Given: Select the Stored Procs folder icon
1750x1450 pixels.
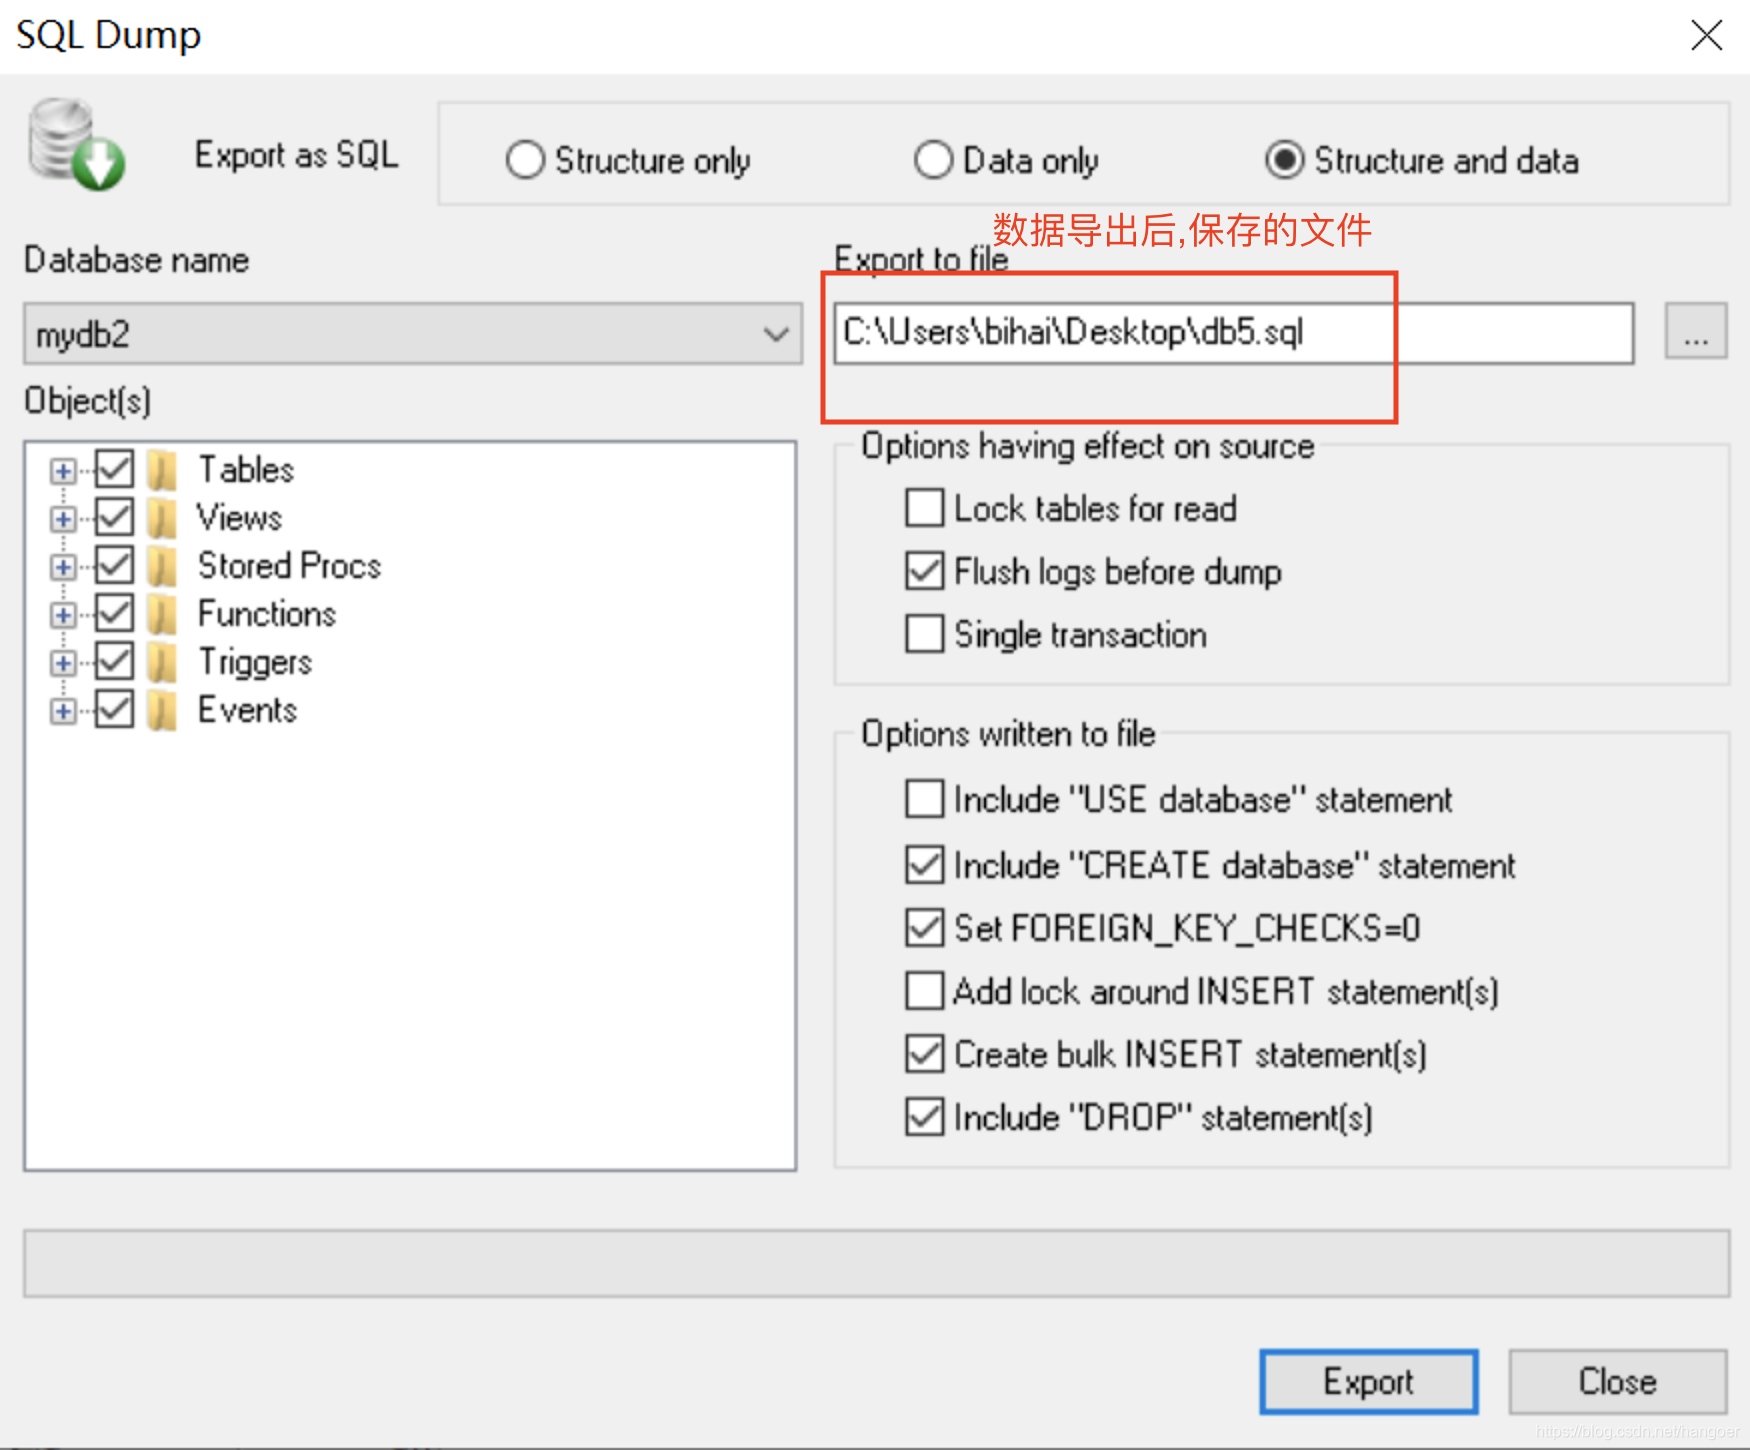Looking at the screenshot, I should click(x=162, y=566).
